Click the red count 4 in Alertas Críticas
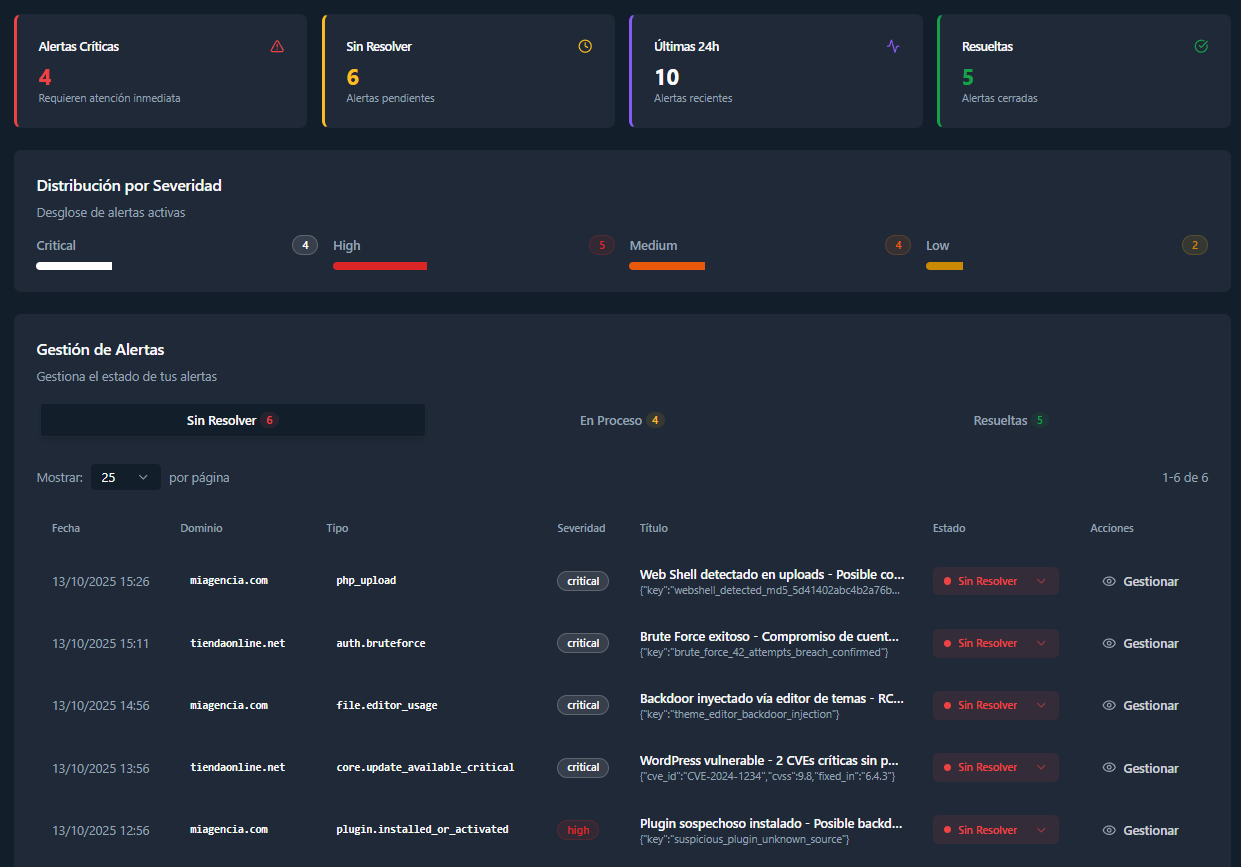This screenshot has height=867, width=1241. pos(45,77)
